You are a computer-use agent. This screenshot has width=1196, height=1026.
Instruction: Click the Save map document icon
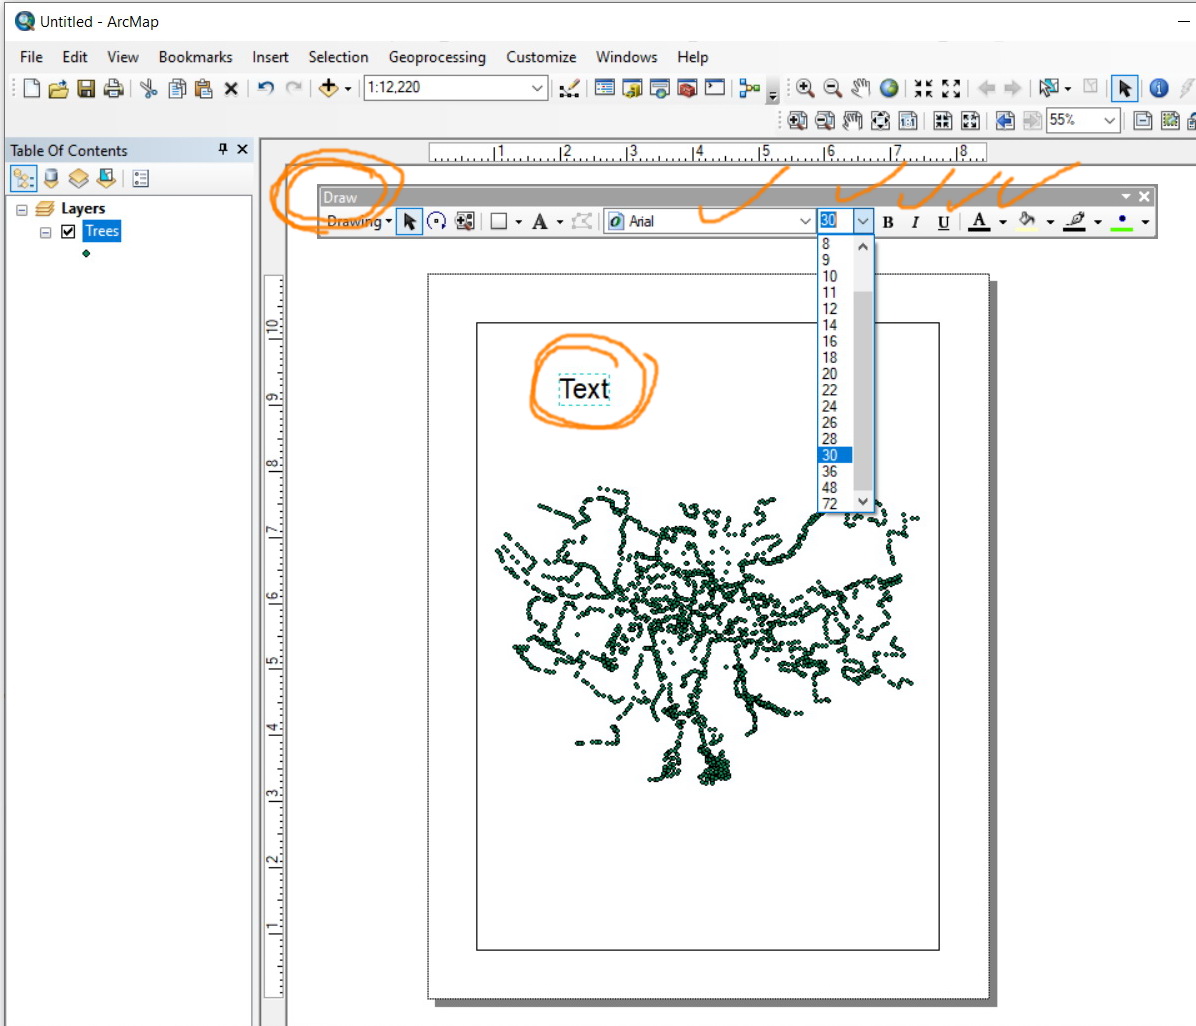(86, 88)
